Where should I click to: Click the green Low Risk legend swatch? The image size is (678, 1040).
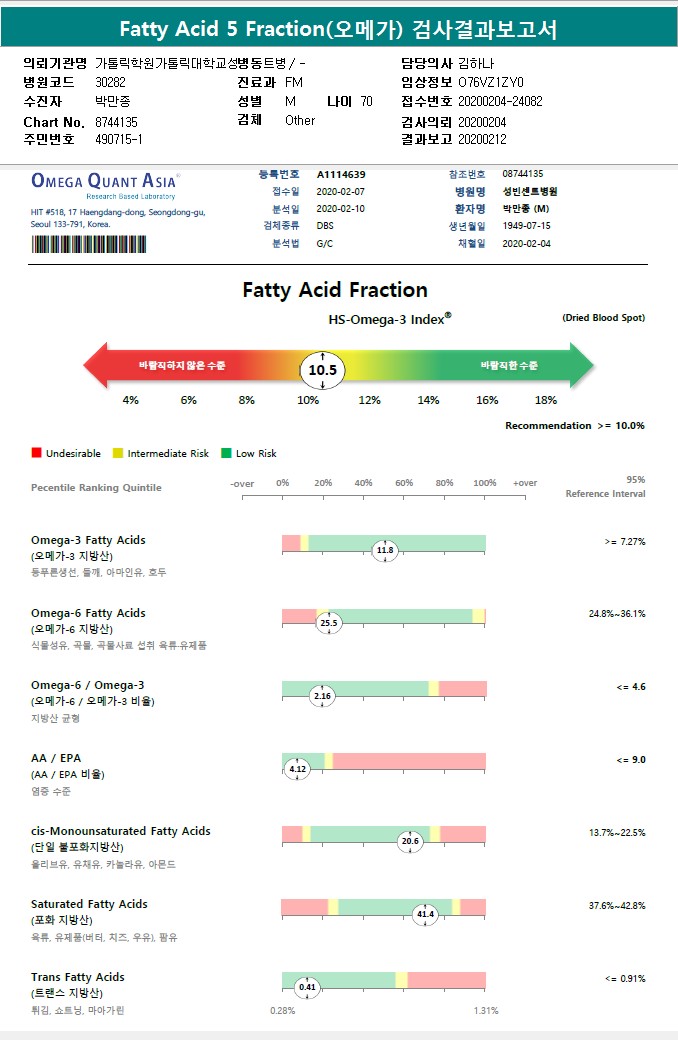[x=226, y=453]
